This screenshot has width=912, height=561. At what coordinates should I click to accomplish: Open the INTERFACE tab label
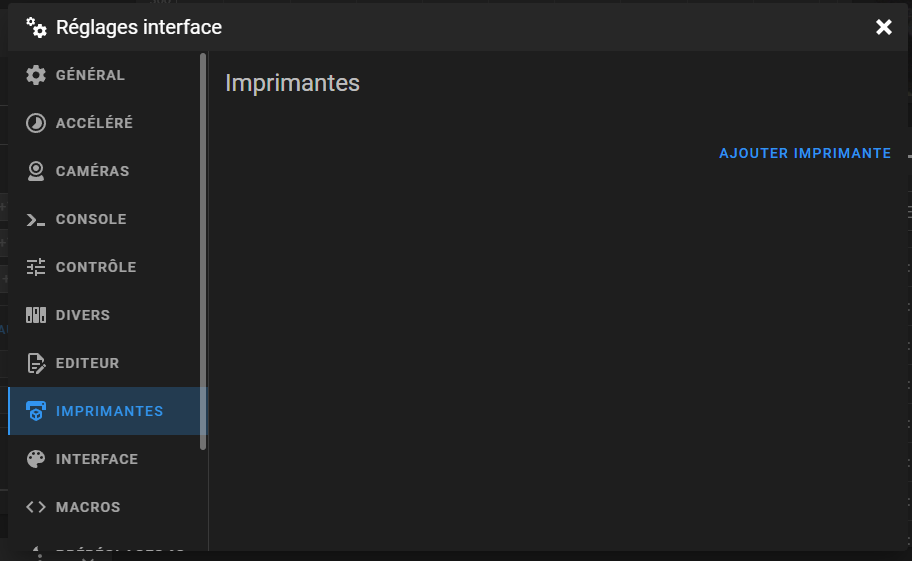click(x=97, y=459)
